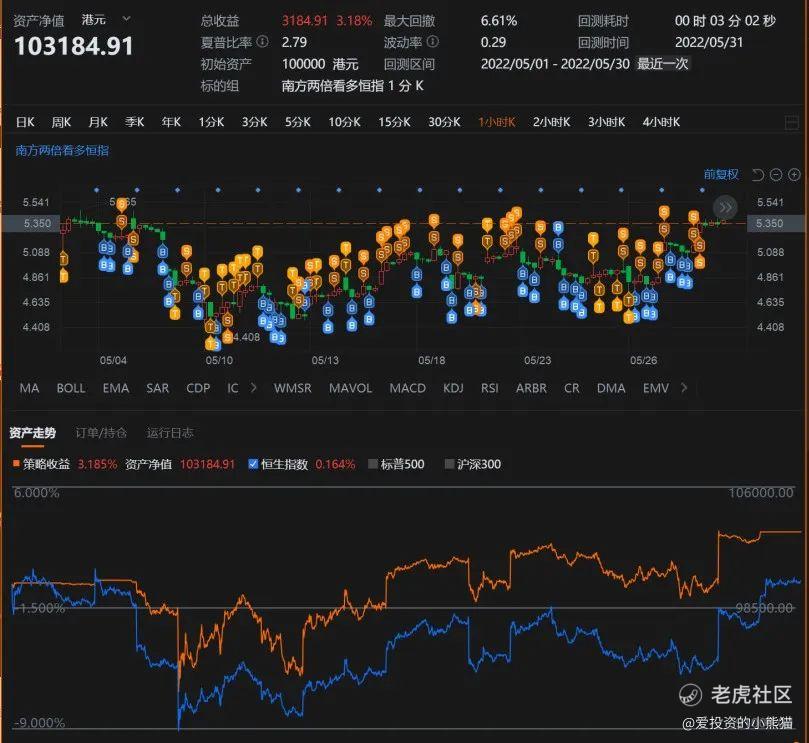Select the EMA indicator
809x743 pixels.
116,388
